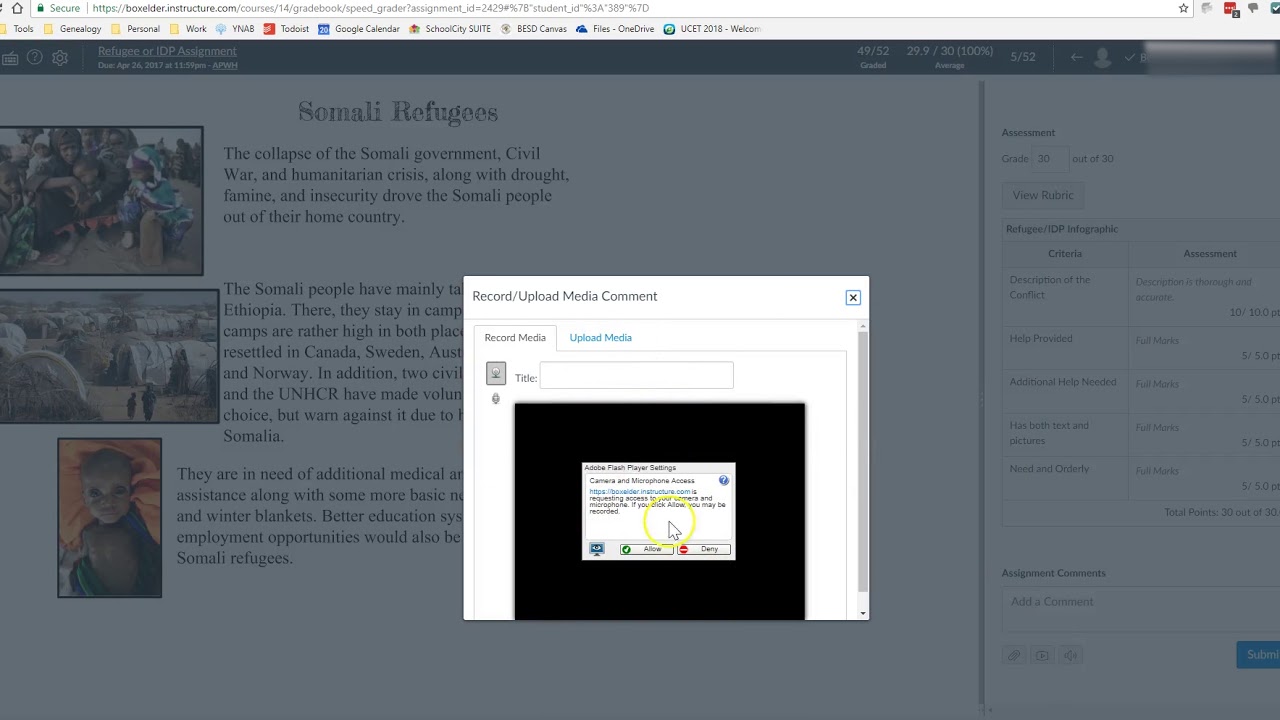Open the SpeedGrader gradebook icon
The image size is (1280, 720).
(10, 58)
